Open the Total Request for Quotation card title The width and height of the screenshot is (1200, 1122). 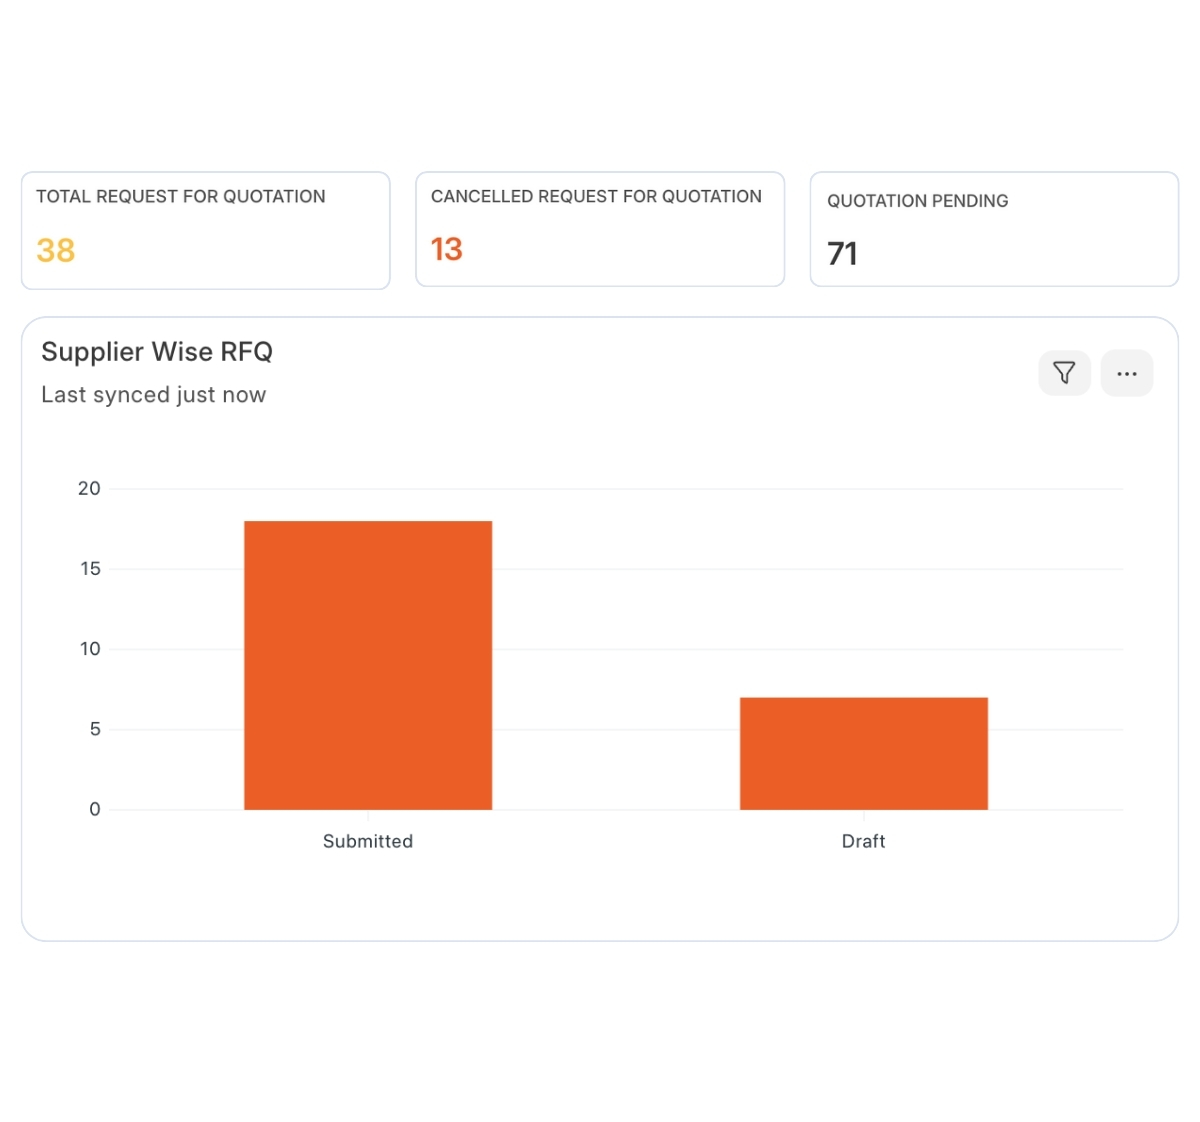[181, 197]
